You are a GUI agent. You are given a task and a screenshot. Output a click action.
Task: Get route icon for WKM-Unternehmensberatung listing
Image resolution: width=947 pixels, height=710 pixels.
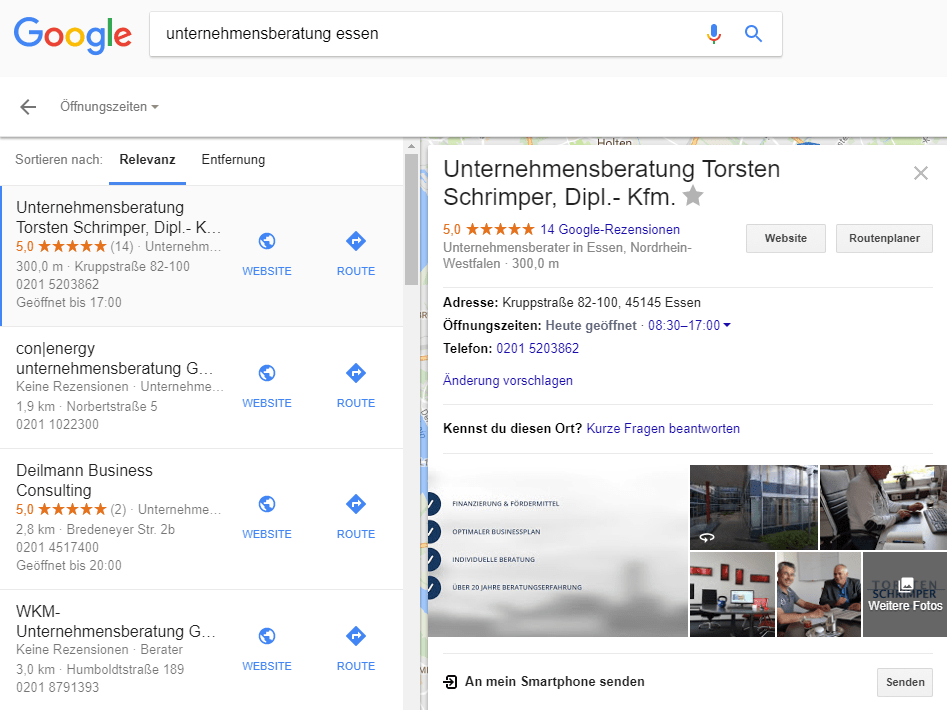coord(356,636)
